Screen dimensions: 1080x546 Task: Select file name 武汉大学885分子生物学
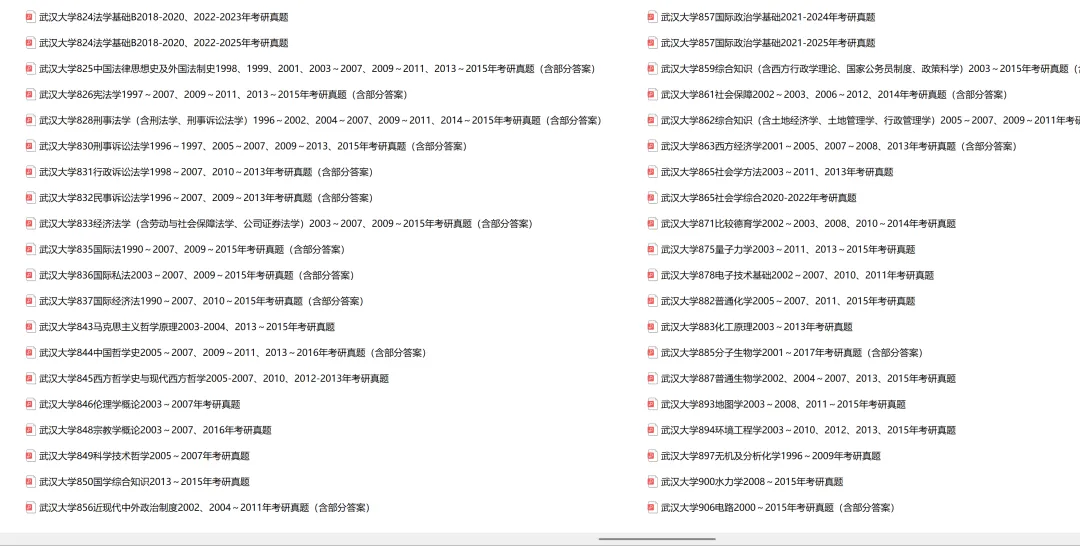792,353
